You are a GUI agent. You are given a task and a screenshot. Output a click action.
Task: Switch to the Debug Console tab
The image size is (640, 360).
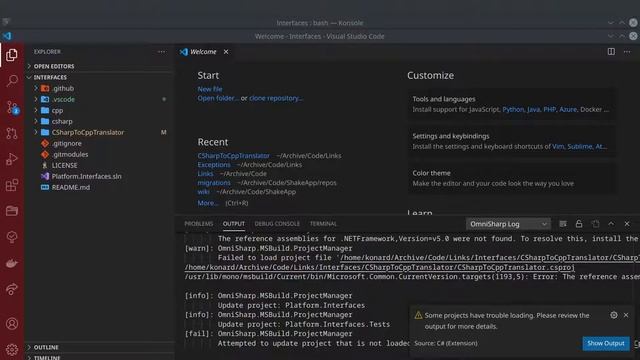point(277,224)
